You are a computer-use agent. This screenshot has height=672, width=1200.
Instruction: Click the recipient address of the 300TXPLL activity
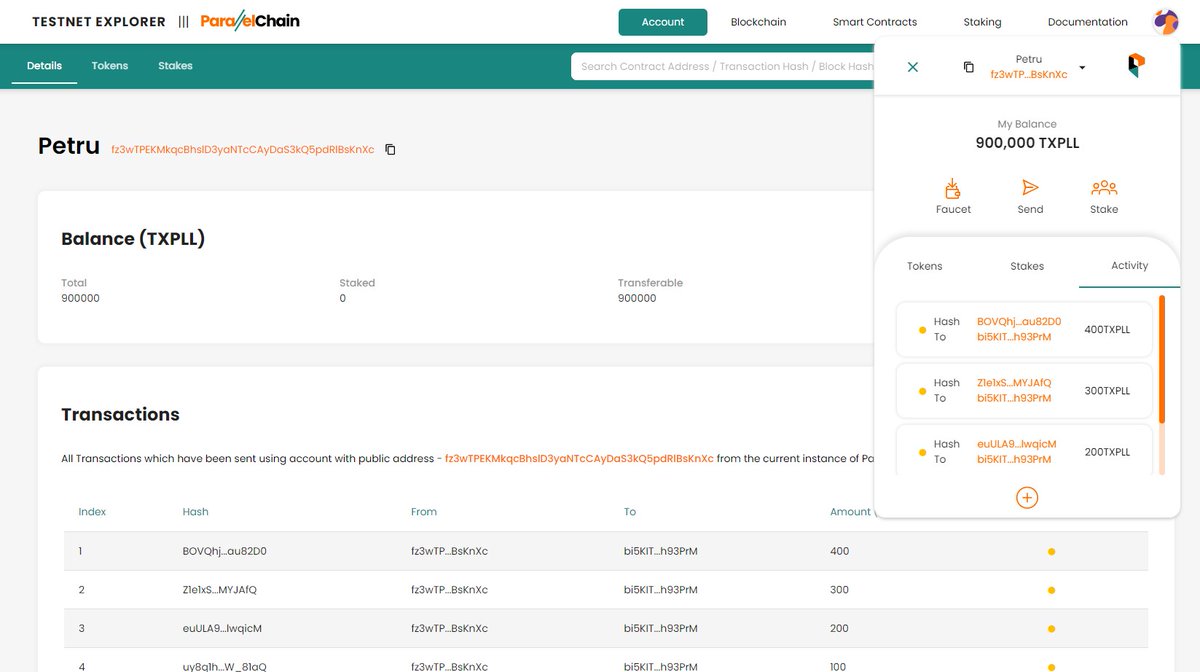(x=1014, y=399)
